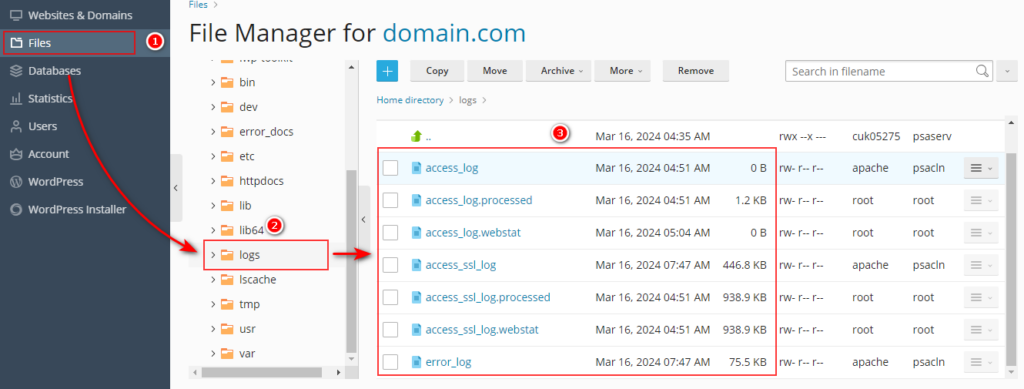Viewport: 1024px width, 389px height.
Task: Open WordPress Installer in sidebar
Action: (77, 210)
